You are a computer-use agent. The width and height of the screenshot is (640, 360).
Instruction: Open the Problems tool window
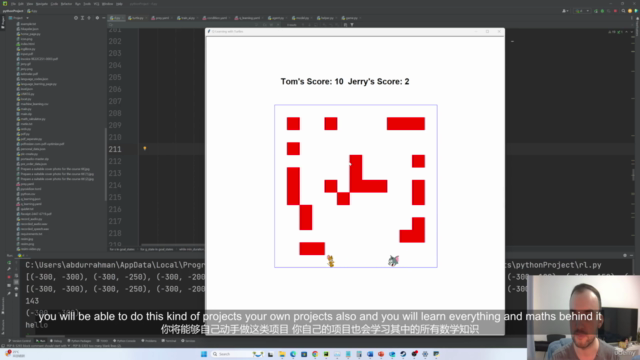149,341
